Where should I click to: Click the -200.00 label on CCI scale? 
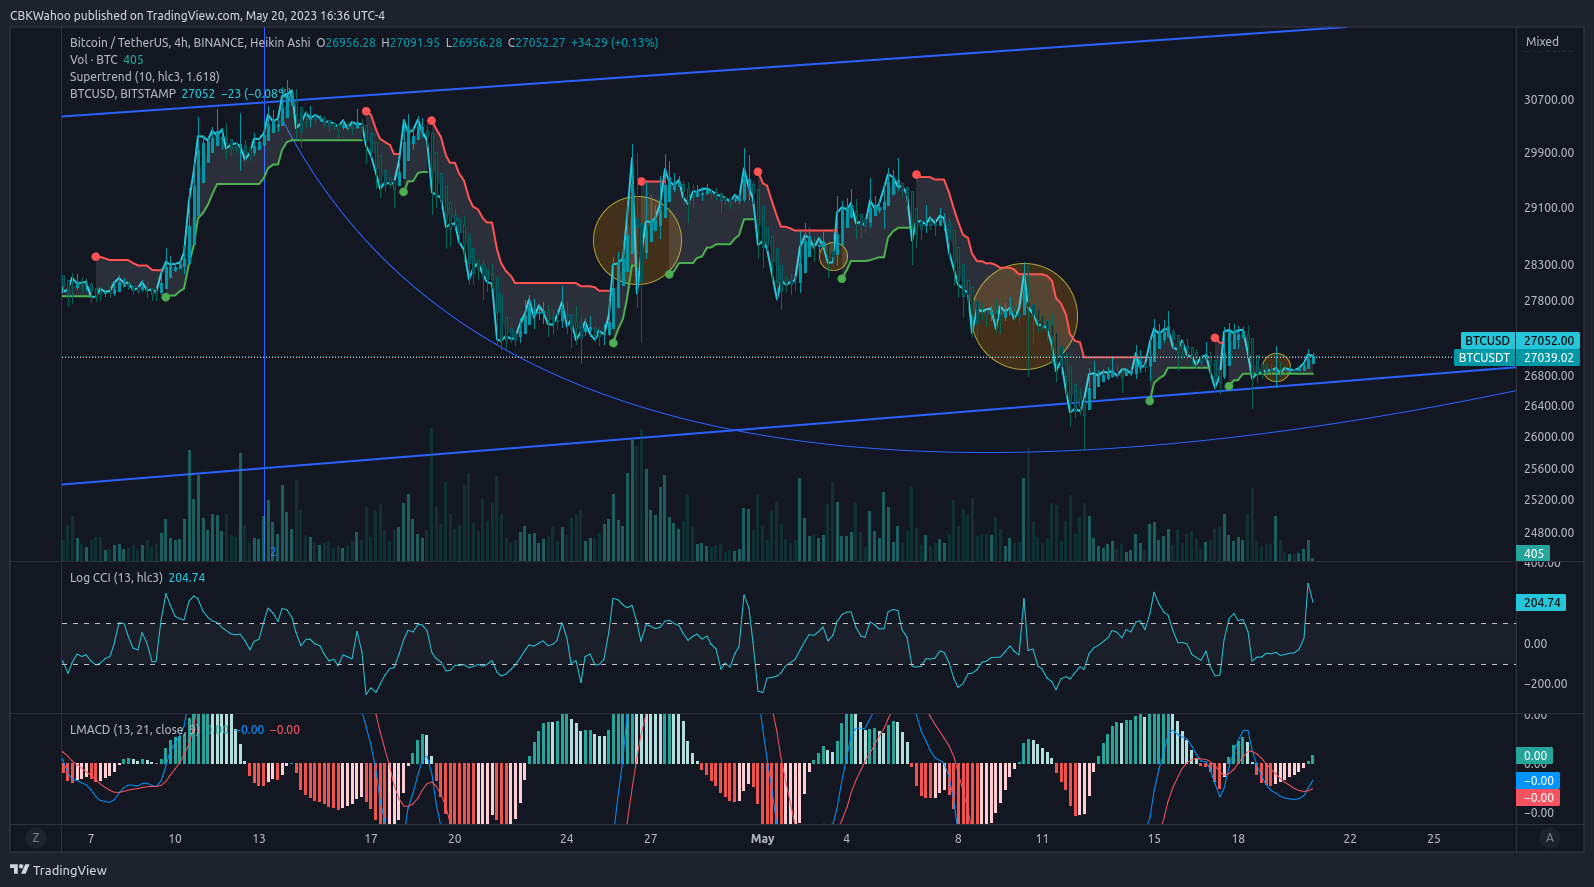(1545, 684)
